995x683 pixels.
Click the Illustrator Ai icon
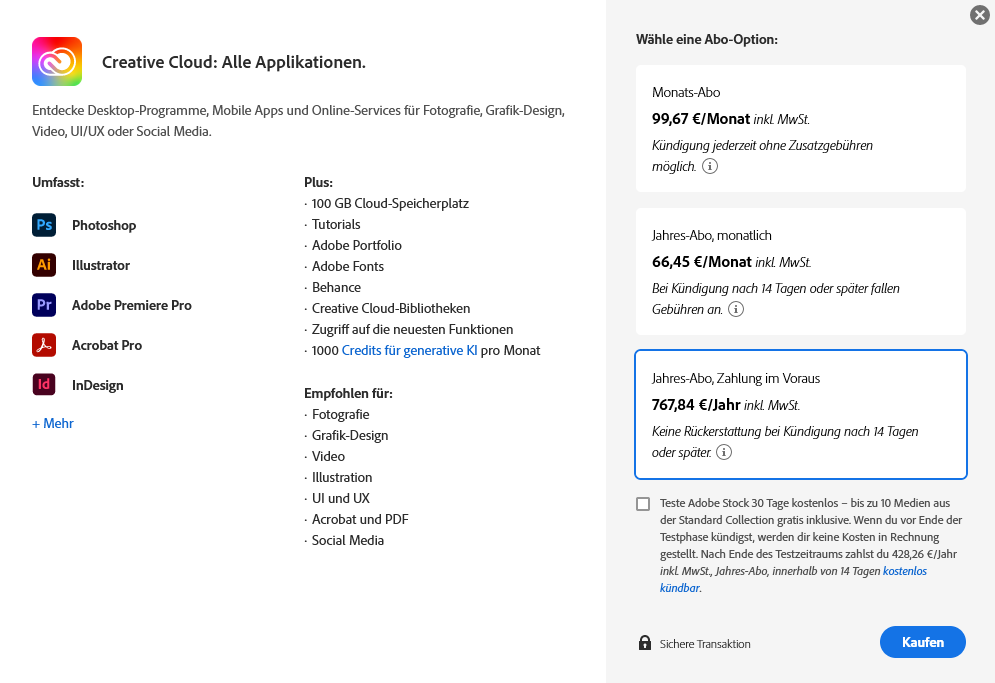click(x=44, y=265)
